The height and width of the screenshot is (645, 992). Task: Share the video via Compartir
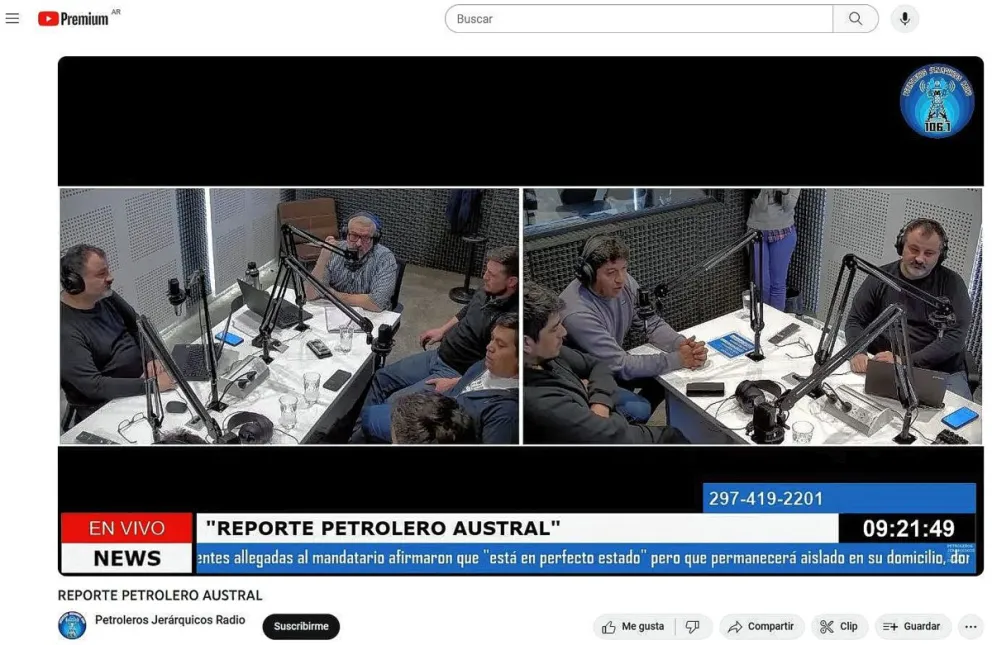pyautogui.click(x=762, y=626)
